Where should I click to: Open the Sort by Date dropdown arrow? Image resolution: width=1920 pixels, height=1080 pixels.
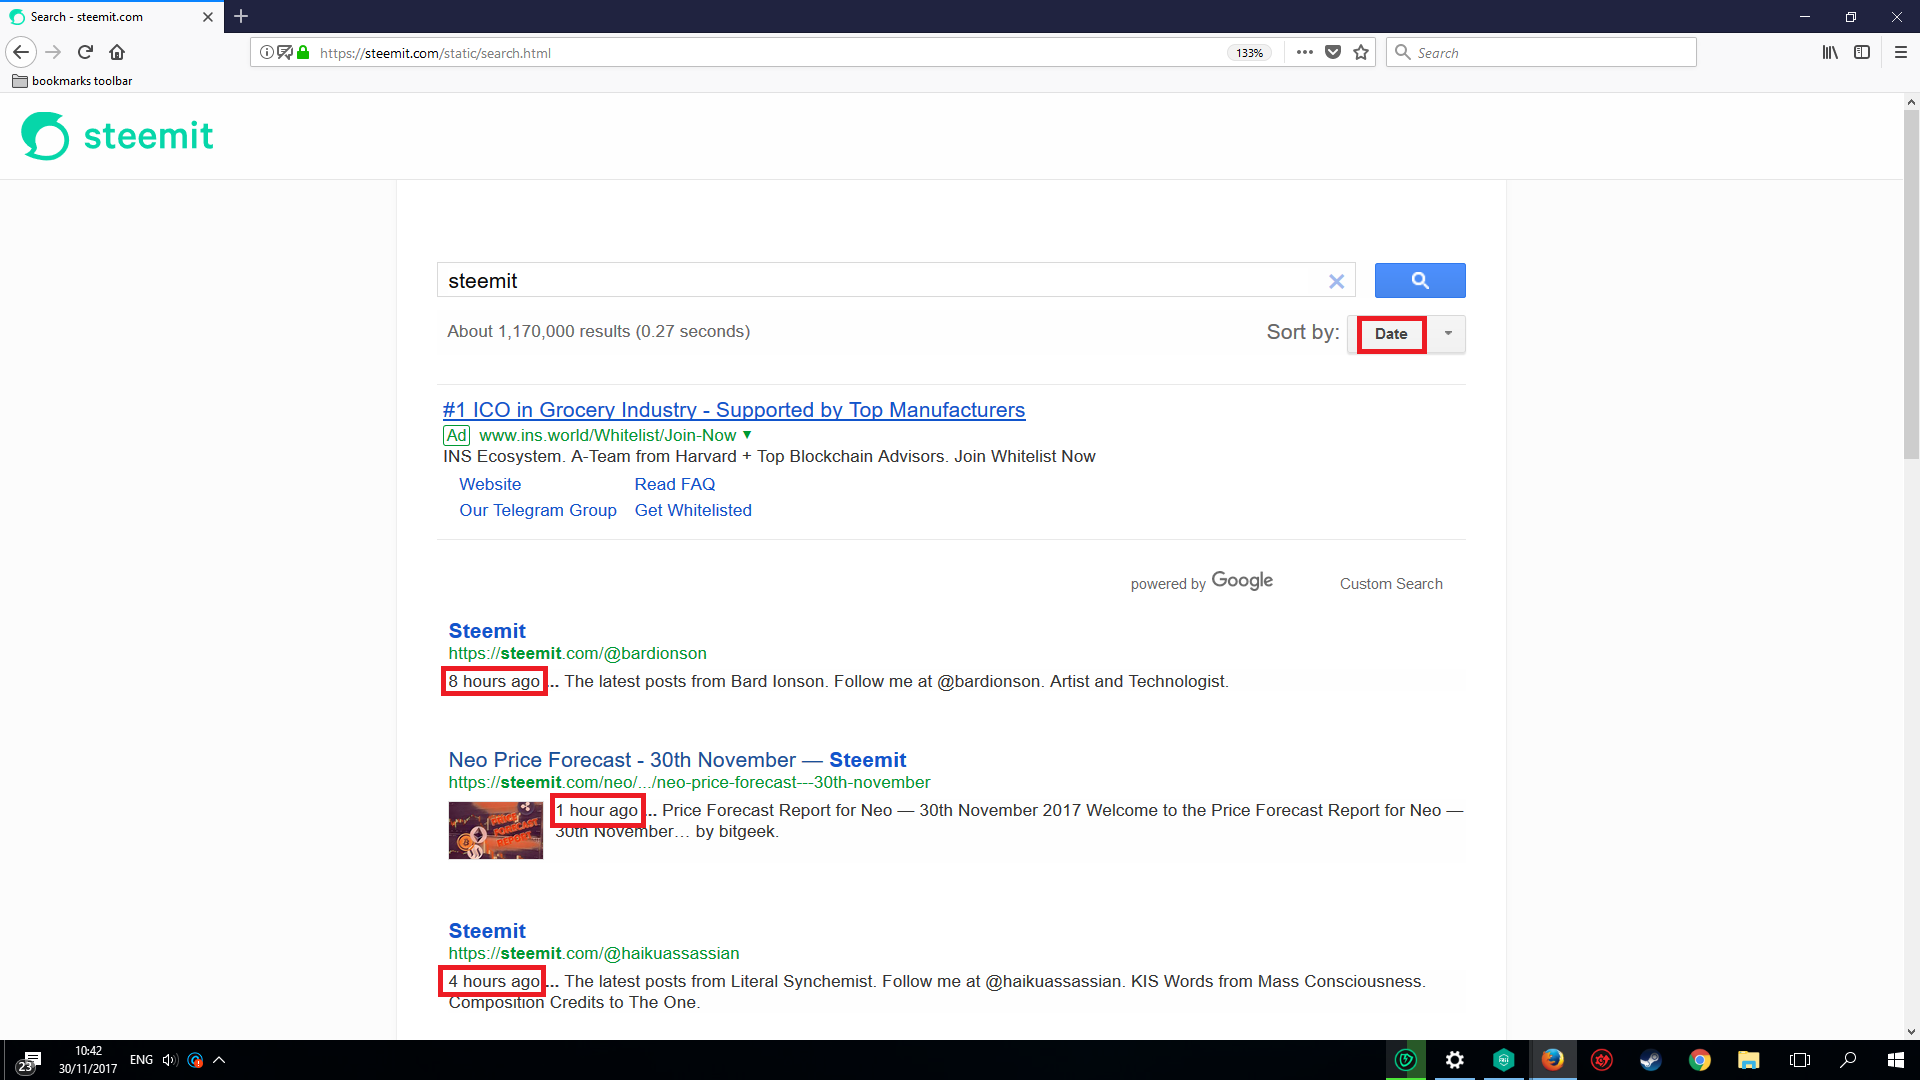(1447, 334)
